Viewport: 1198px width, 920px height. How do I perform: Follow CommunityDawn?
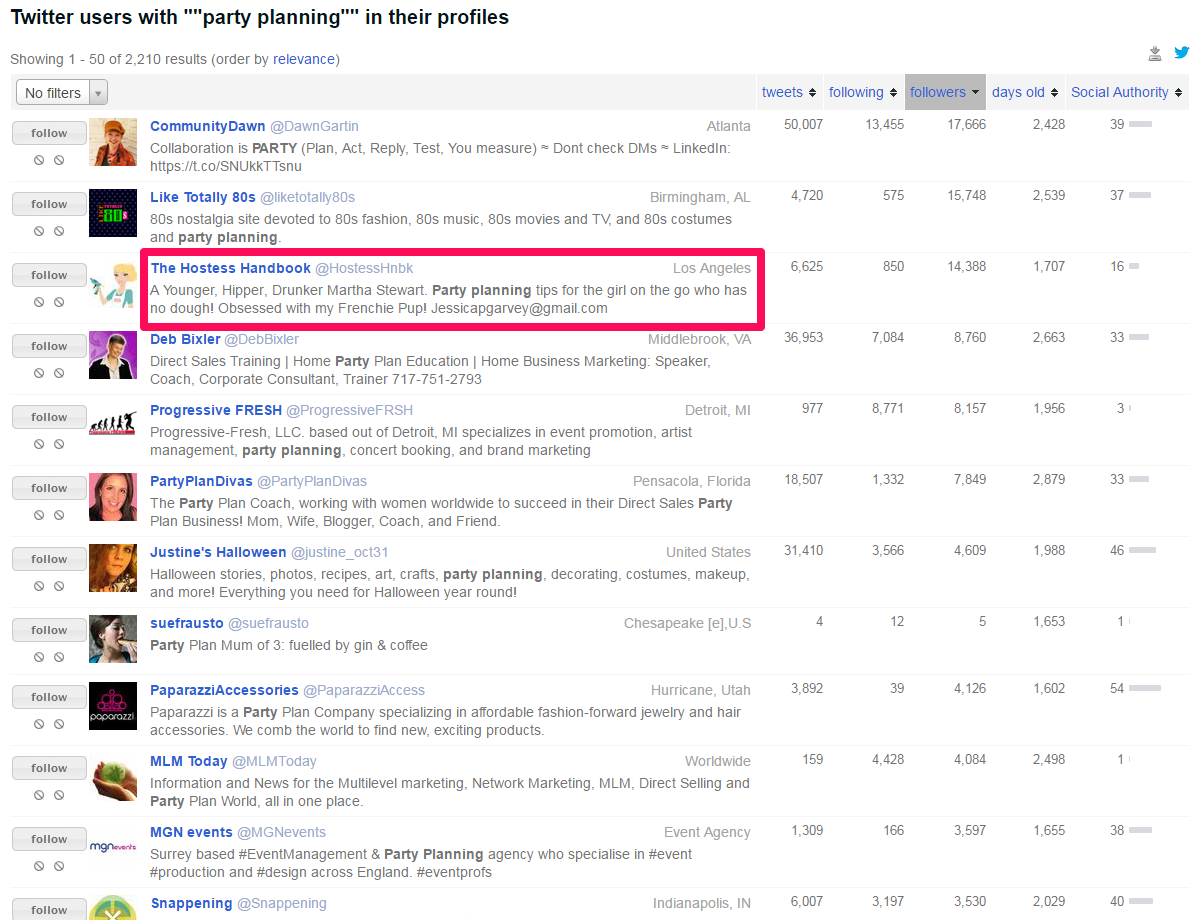[49, 133]
